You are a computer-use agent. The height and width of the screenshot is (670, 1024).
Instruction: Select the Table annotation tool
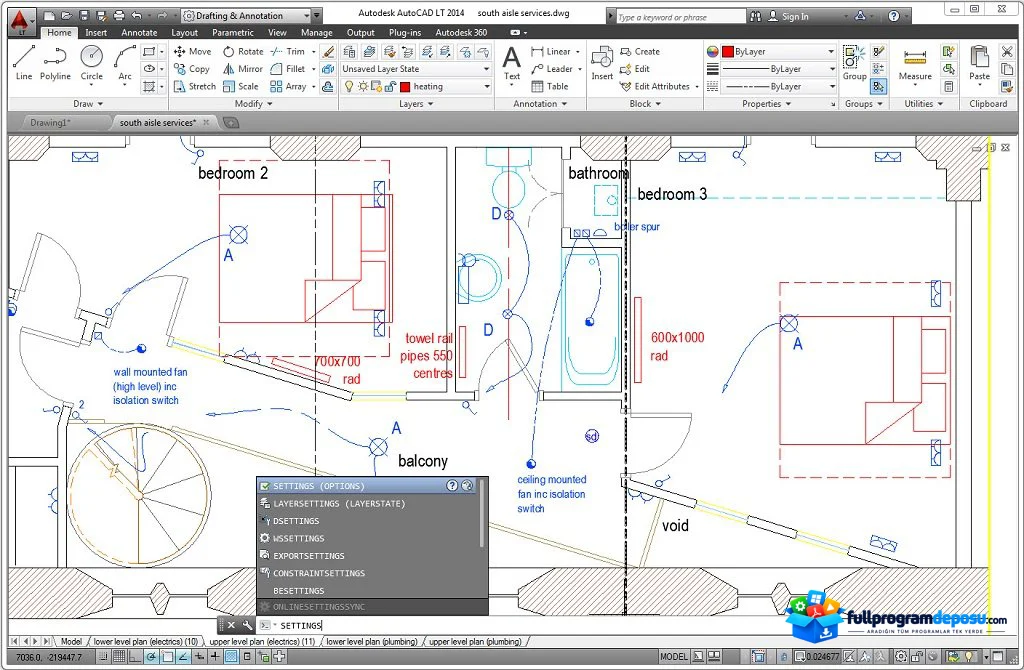pos(550,86)
